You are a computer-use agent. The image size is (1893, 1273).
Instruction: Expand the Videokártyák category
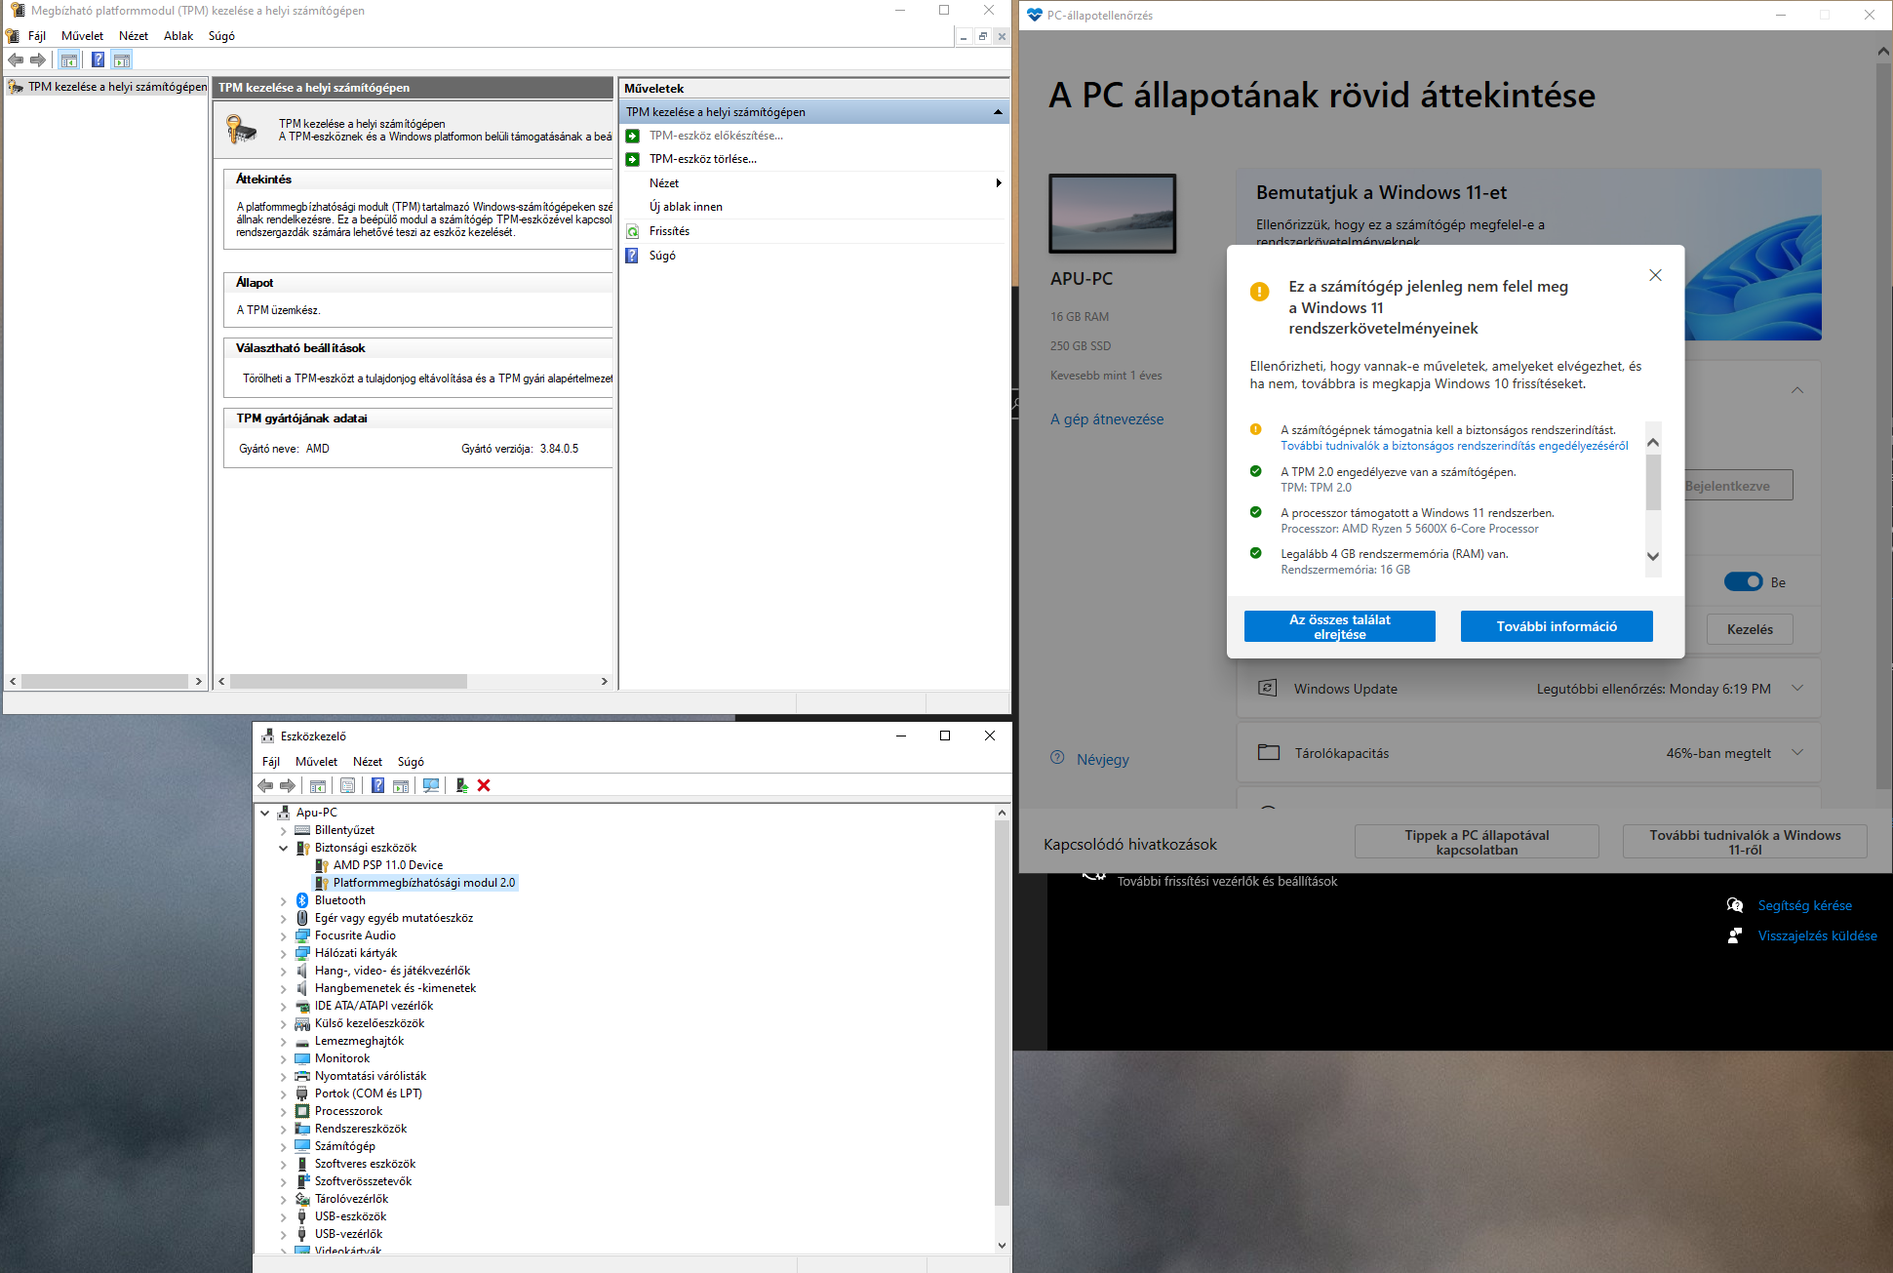[284, 1251]
